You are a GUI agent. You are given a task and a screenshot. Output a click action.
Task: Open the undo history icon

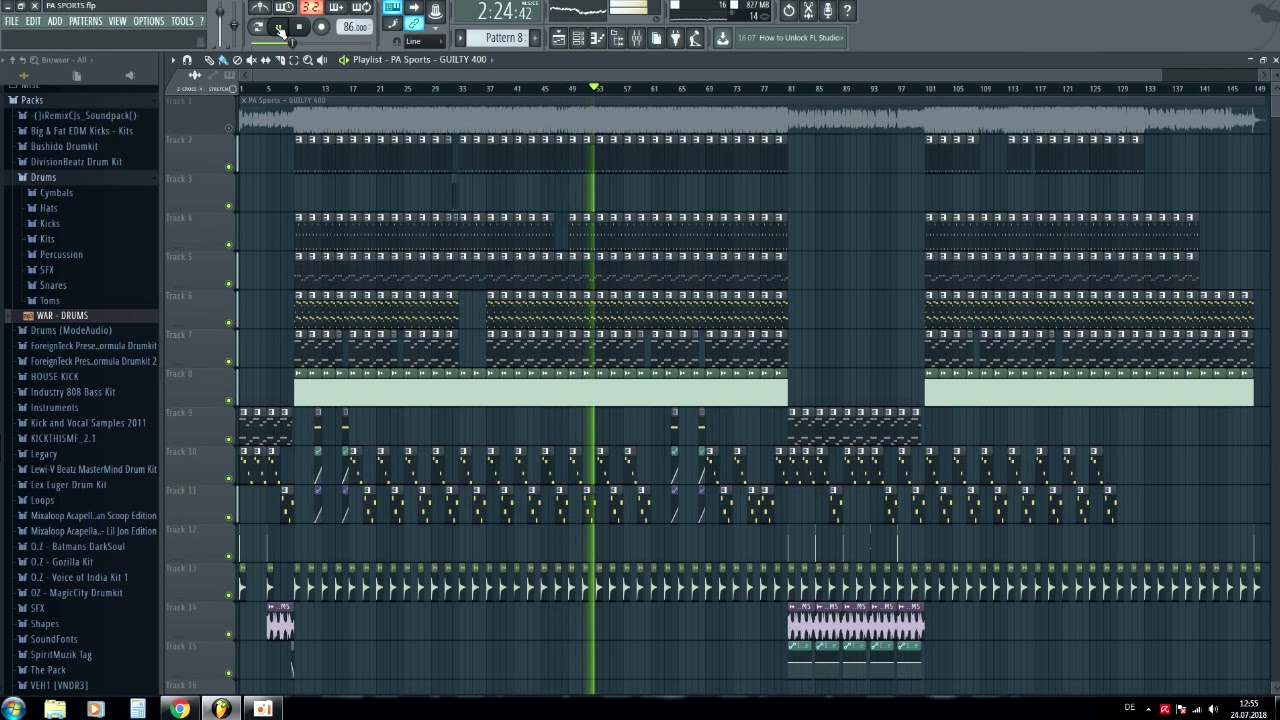coord(789,10)
